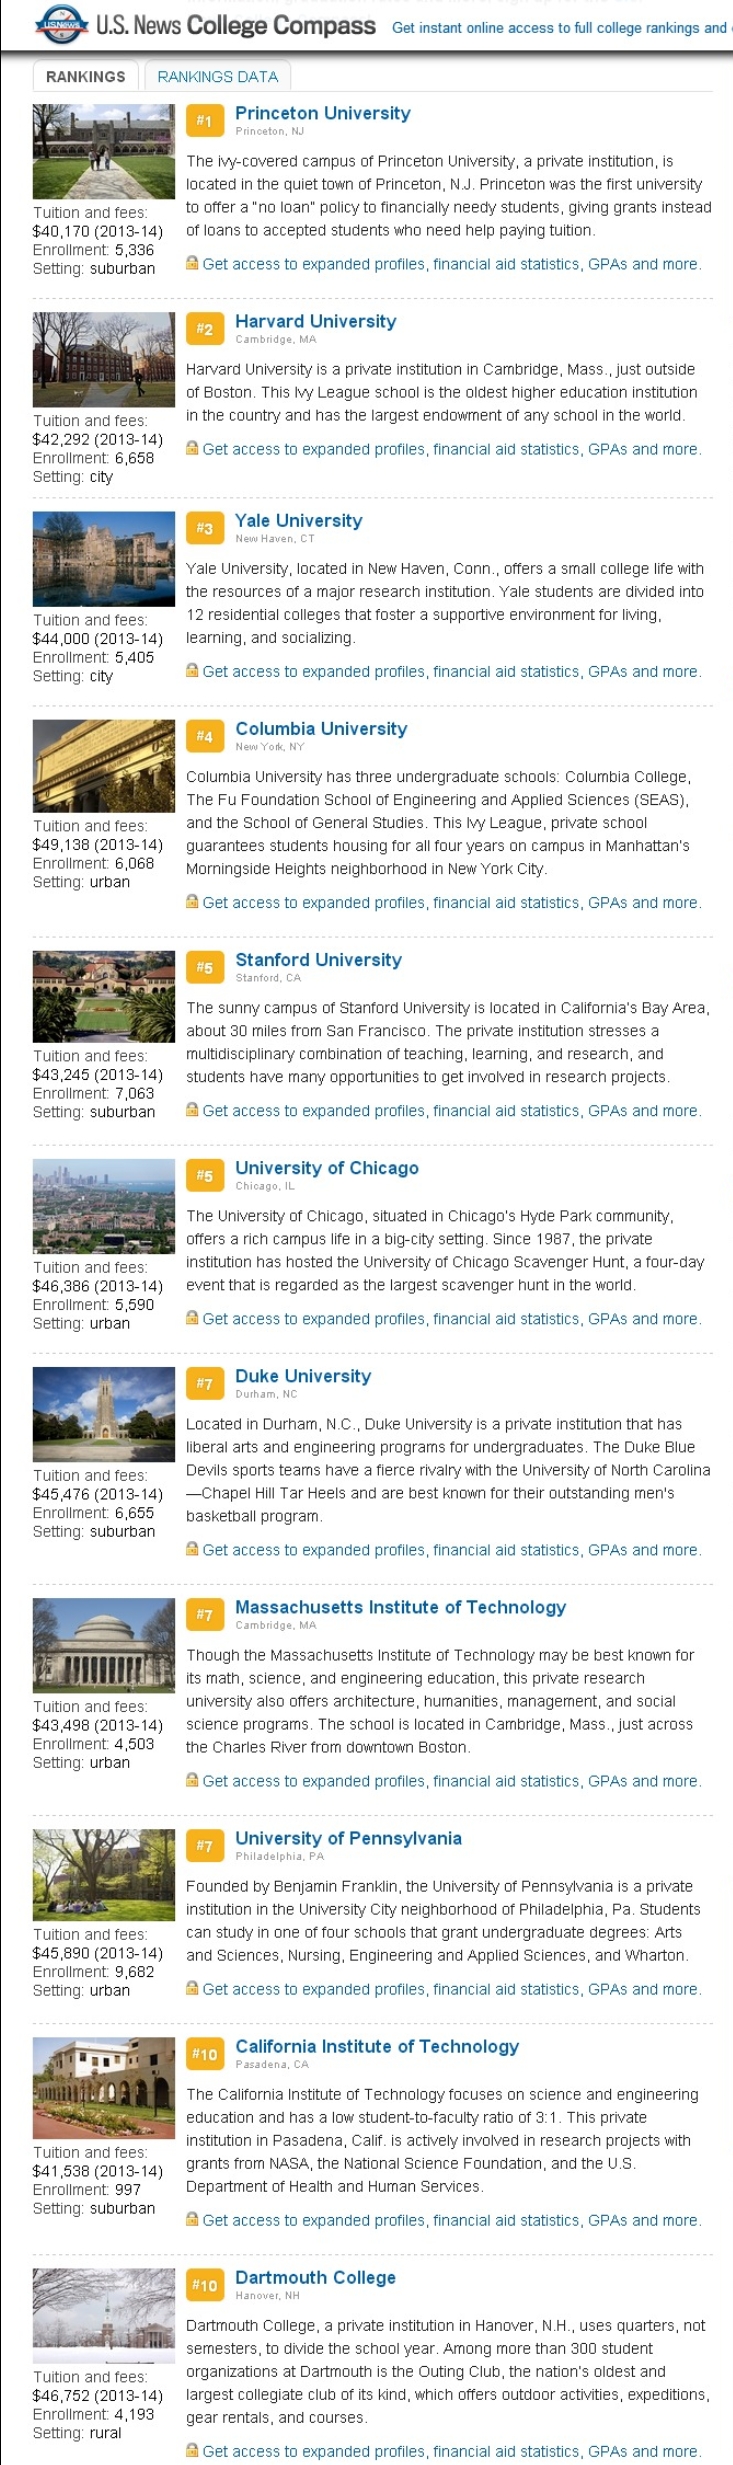Screen dimensions: 733x2465
Task: Click Harvard's expanded profiles access link
Action: click(451, 449)
